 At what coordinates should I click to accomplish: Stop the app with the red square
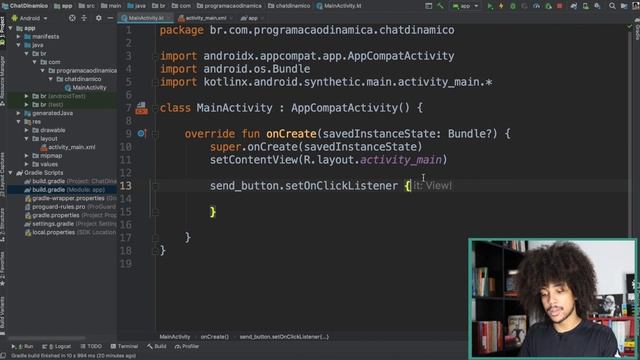tap(560, 6)
